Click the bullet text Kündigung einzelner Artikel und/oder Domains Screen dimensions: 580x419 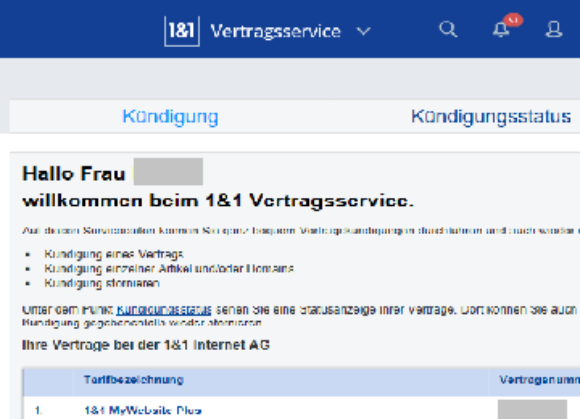point(169,268)
